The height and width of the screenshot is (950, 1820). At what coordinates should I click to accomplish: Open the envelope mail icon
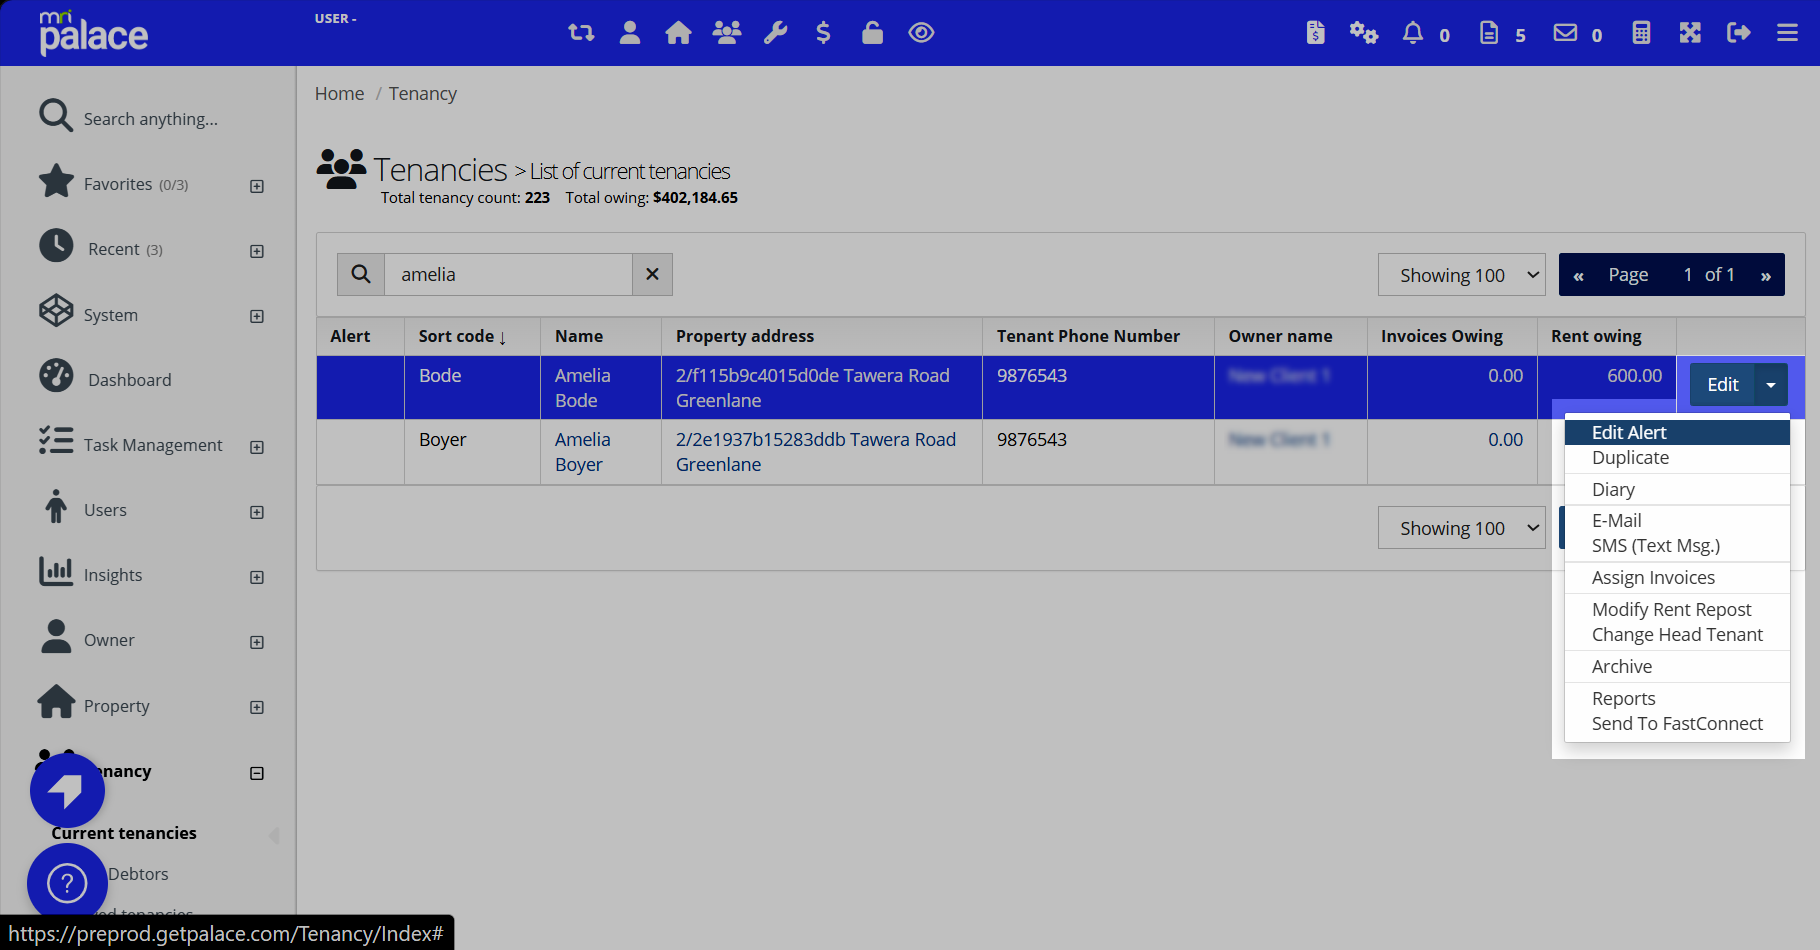coord(1565,33)
